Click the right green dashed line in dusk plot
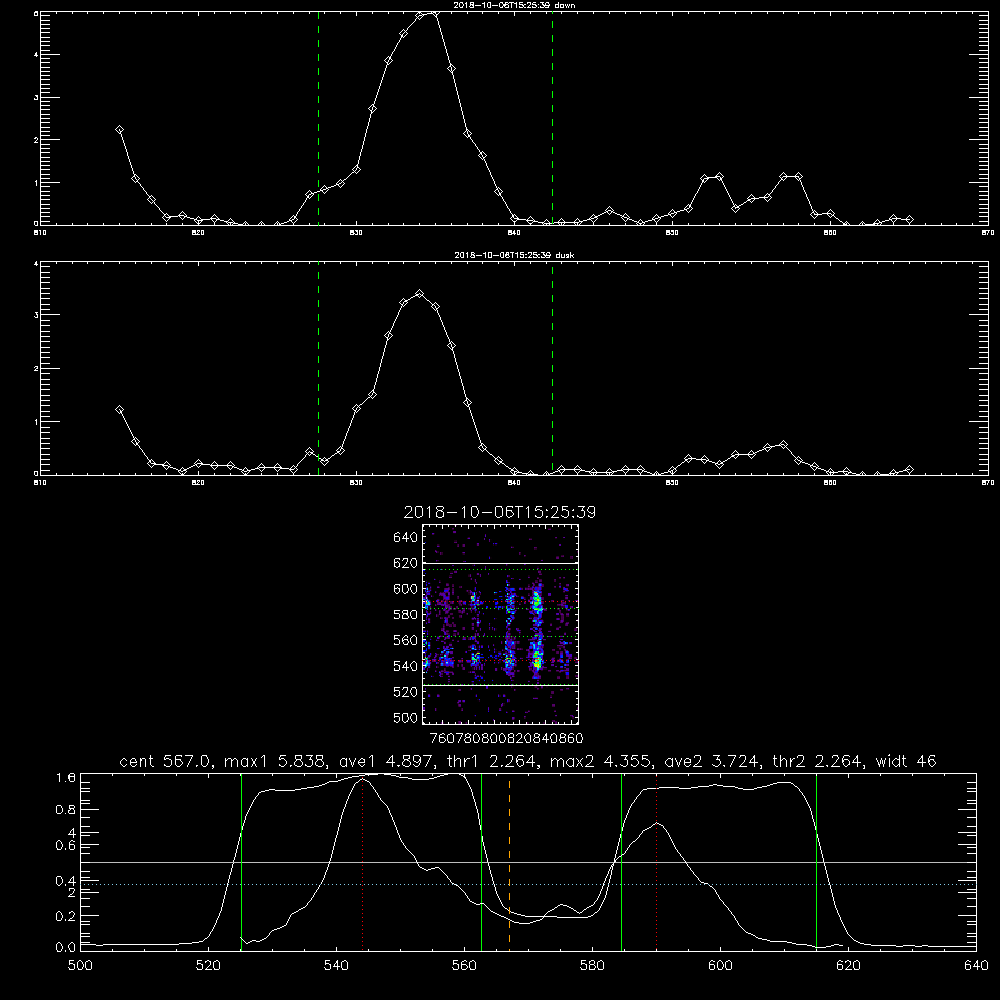Screen dimensions: 1000x1000 552,368
